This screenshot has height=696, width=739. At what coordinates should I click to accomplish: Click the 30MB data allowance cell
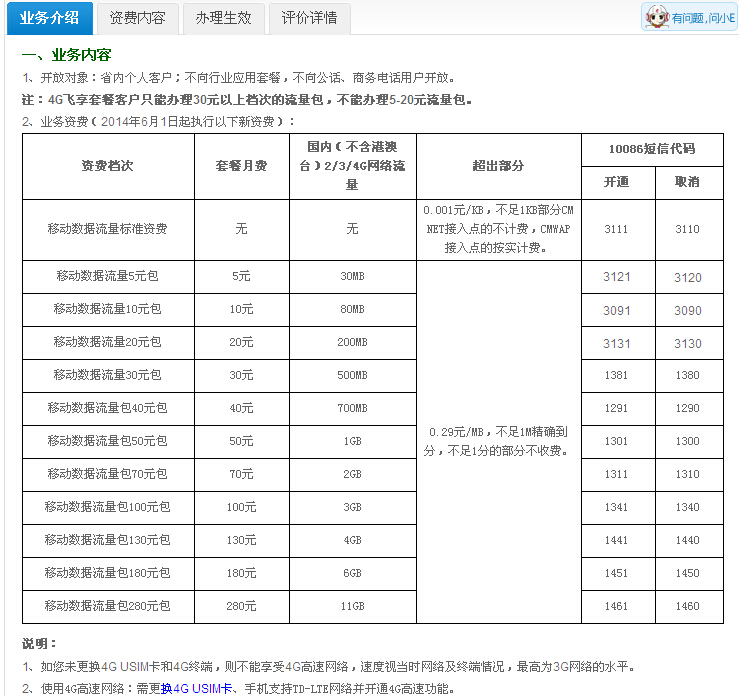pos(353,277)
